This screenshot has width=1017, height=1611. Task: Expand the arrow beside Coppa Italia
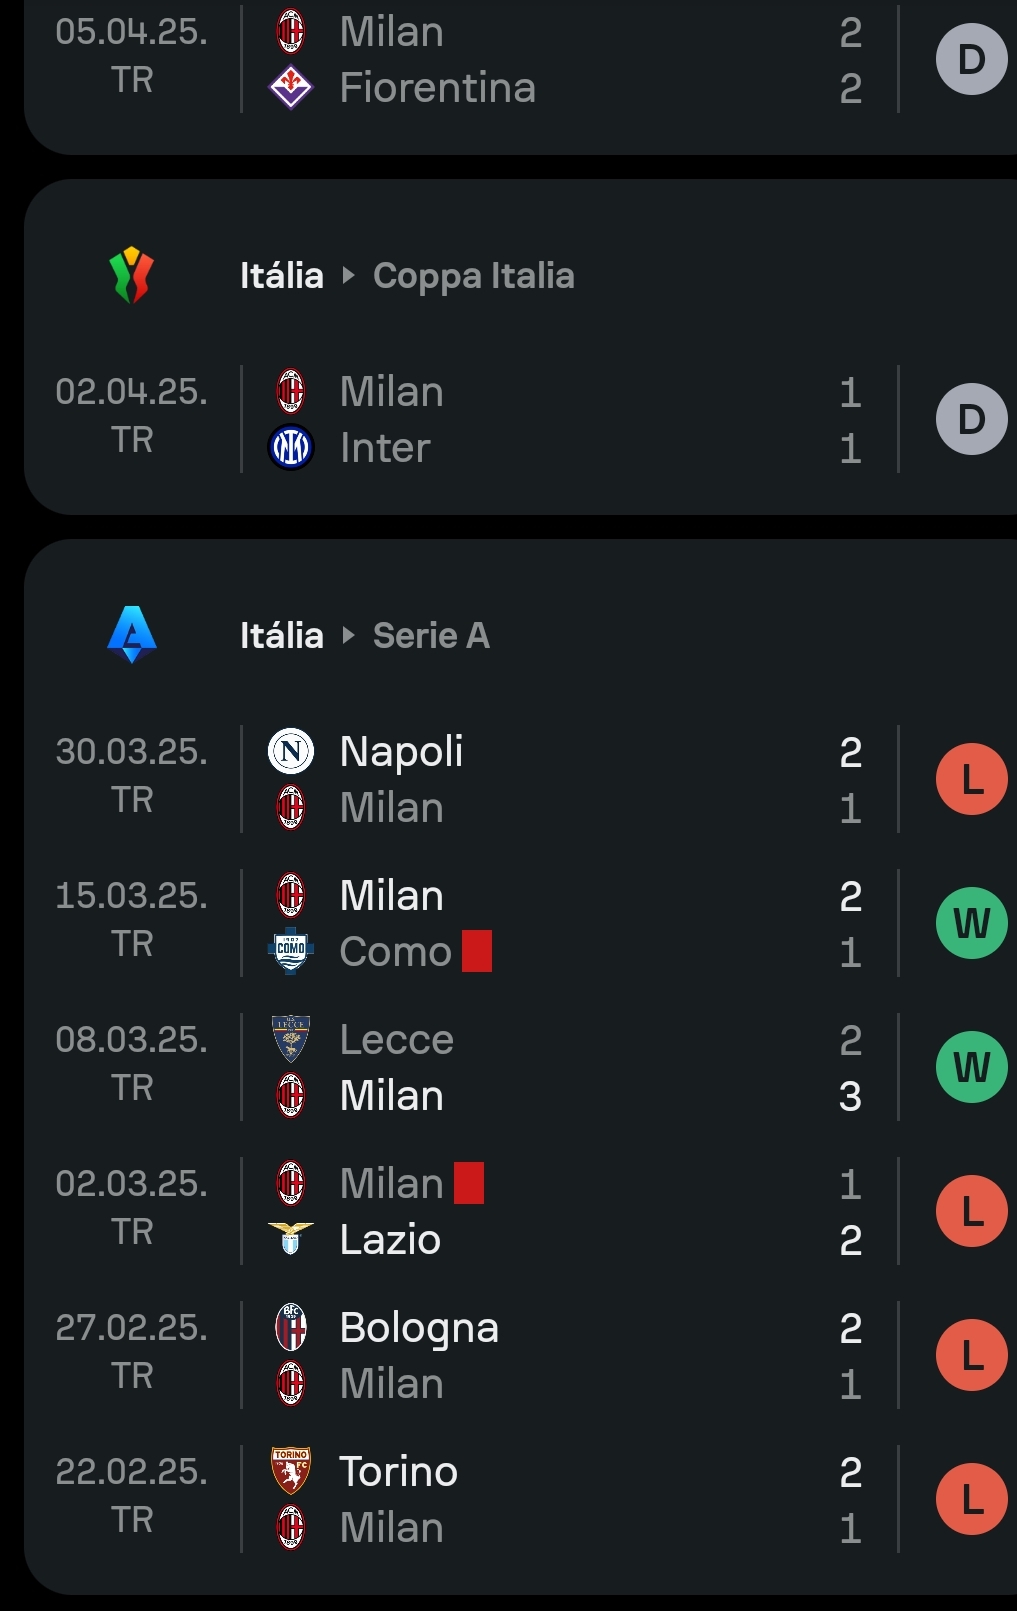tap(348, 275)
